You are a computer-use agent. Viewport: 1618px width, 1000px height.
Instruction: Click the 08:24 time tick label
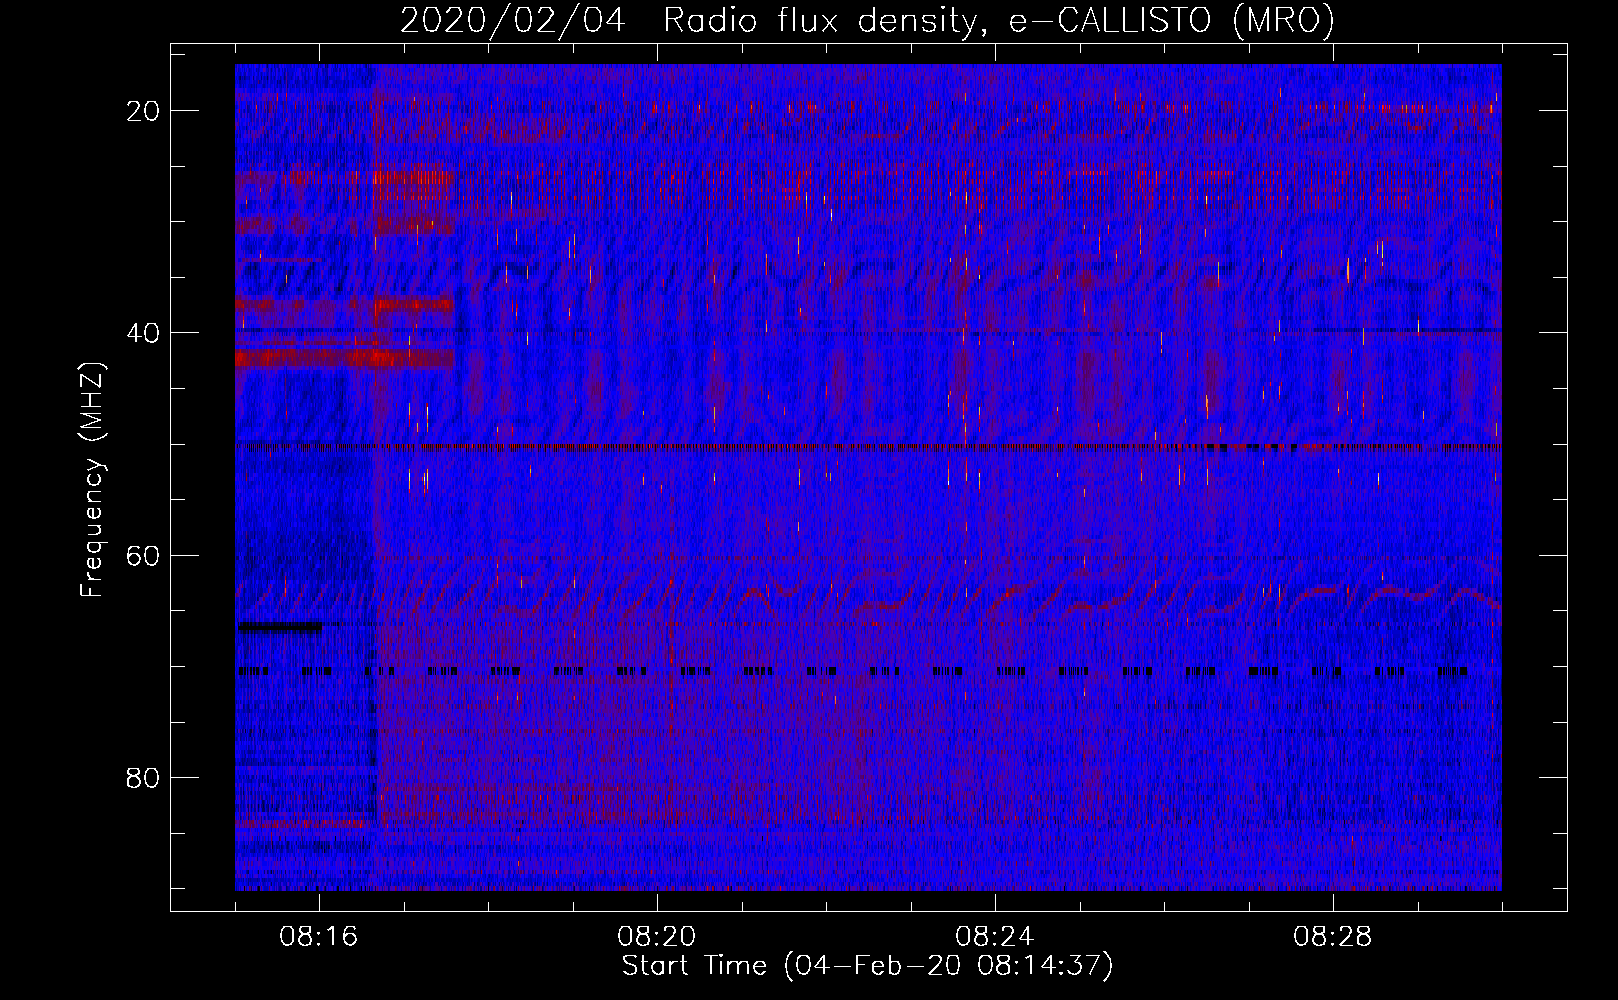pos(995,937)
